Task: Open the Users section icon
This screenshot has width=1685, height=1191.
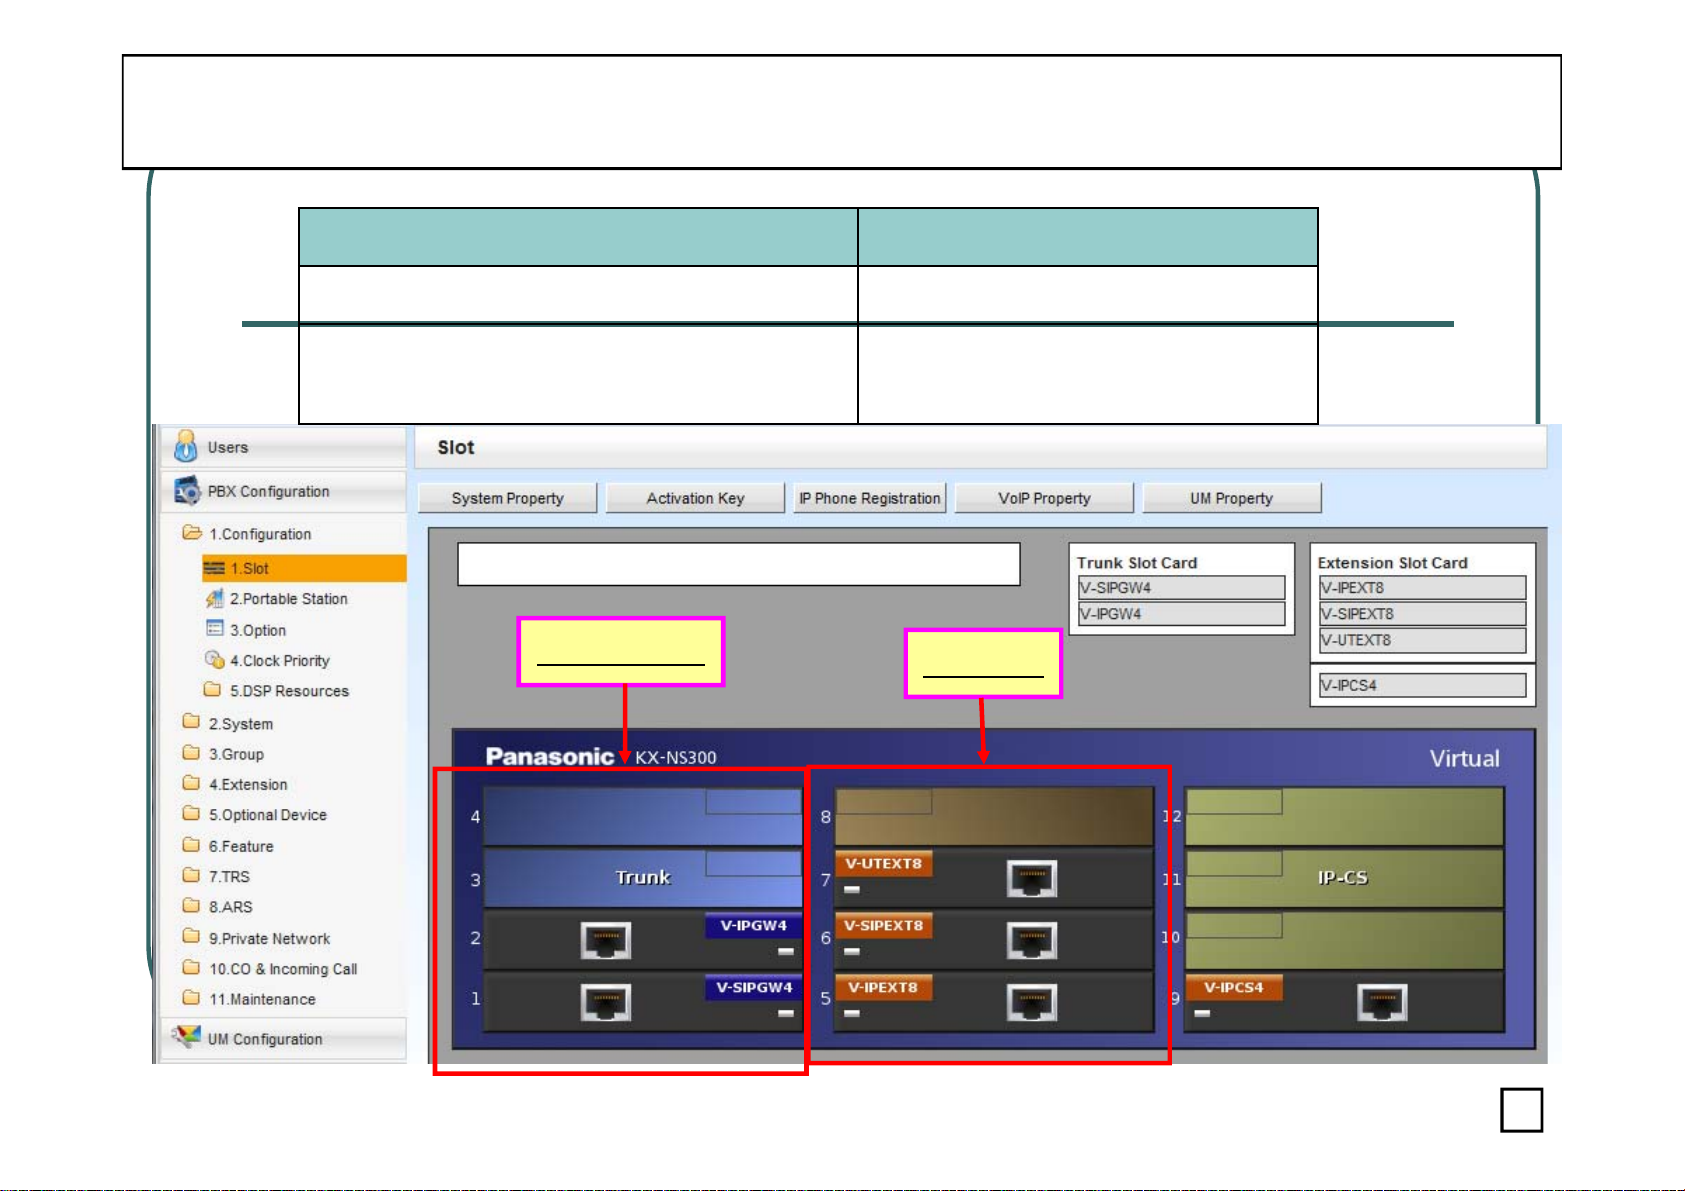Action: pyautogui.click(x=185, y=446)
